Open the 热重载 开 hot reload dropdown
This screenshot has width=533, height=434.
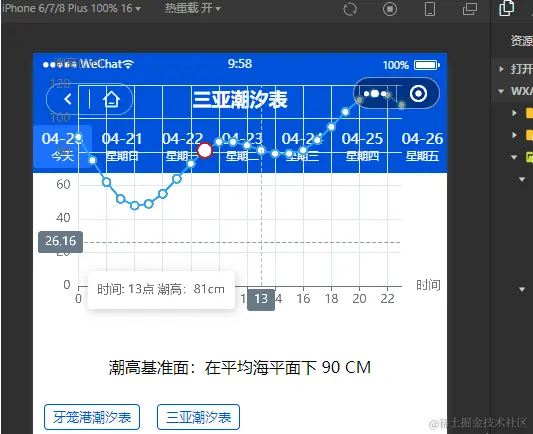pyautogui.click(x=193, y=8)
